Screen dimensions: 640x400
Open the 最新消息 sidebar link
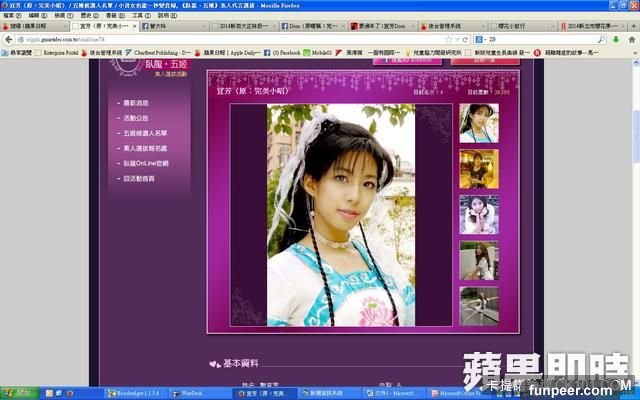[136, 103]
